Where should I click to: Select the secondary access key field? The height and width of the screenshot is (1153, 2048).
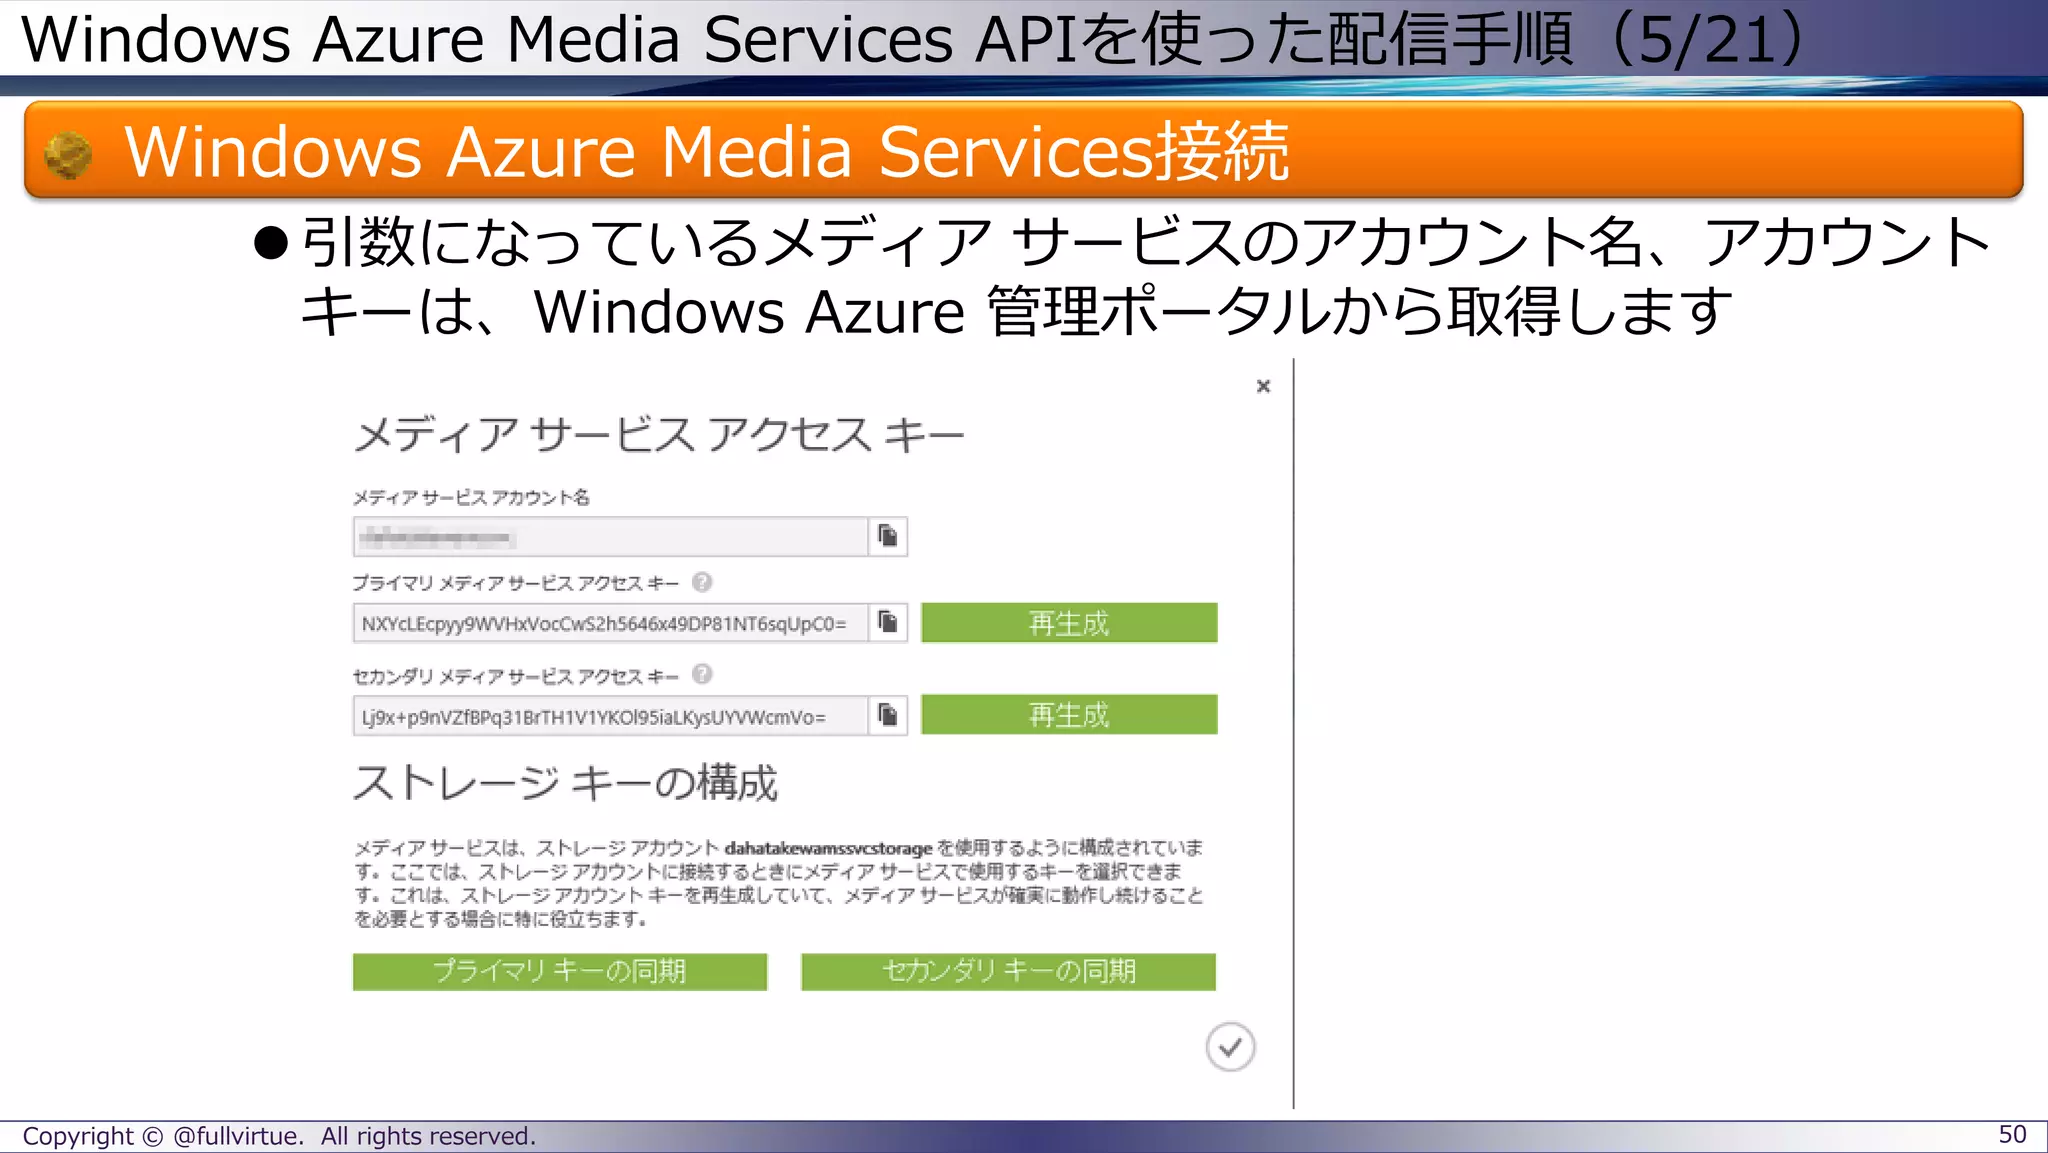[610, 716]
